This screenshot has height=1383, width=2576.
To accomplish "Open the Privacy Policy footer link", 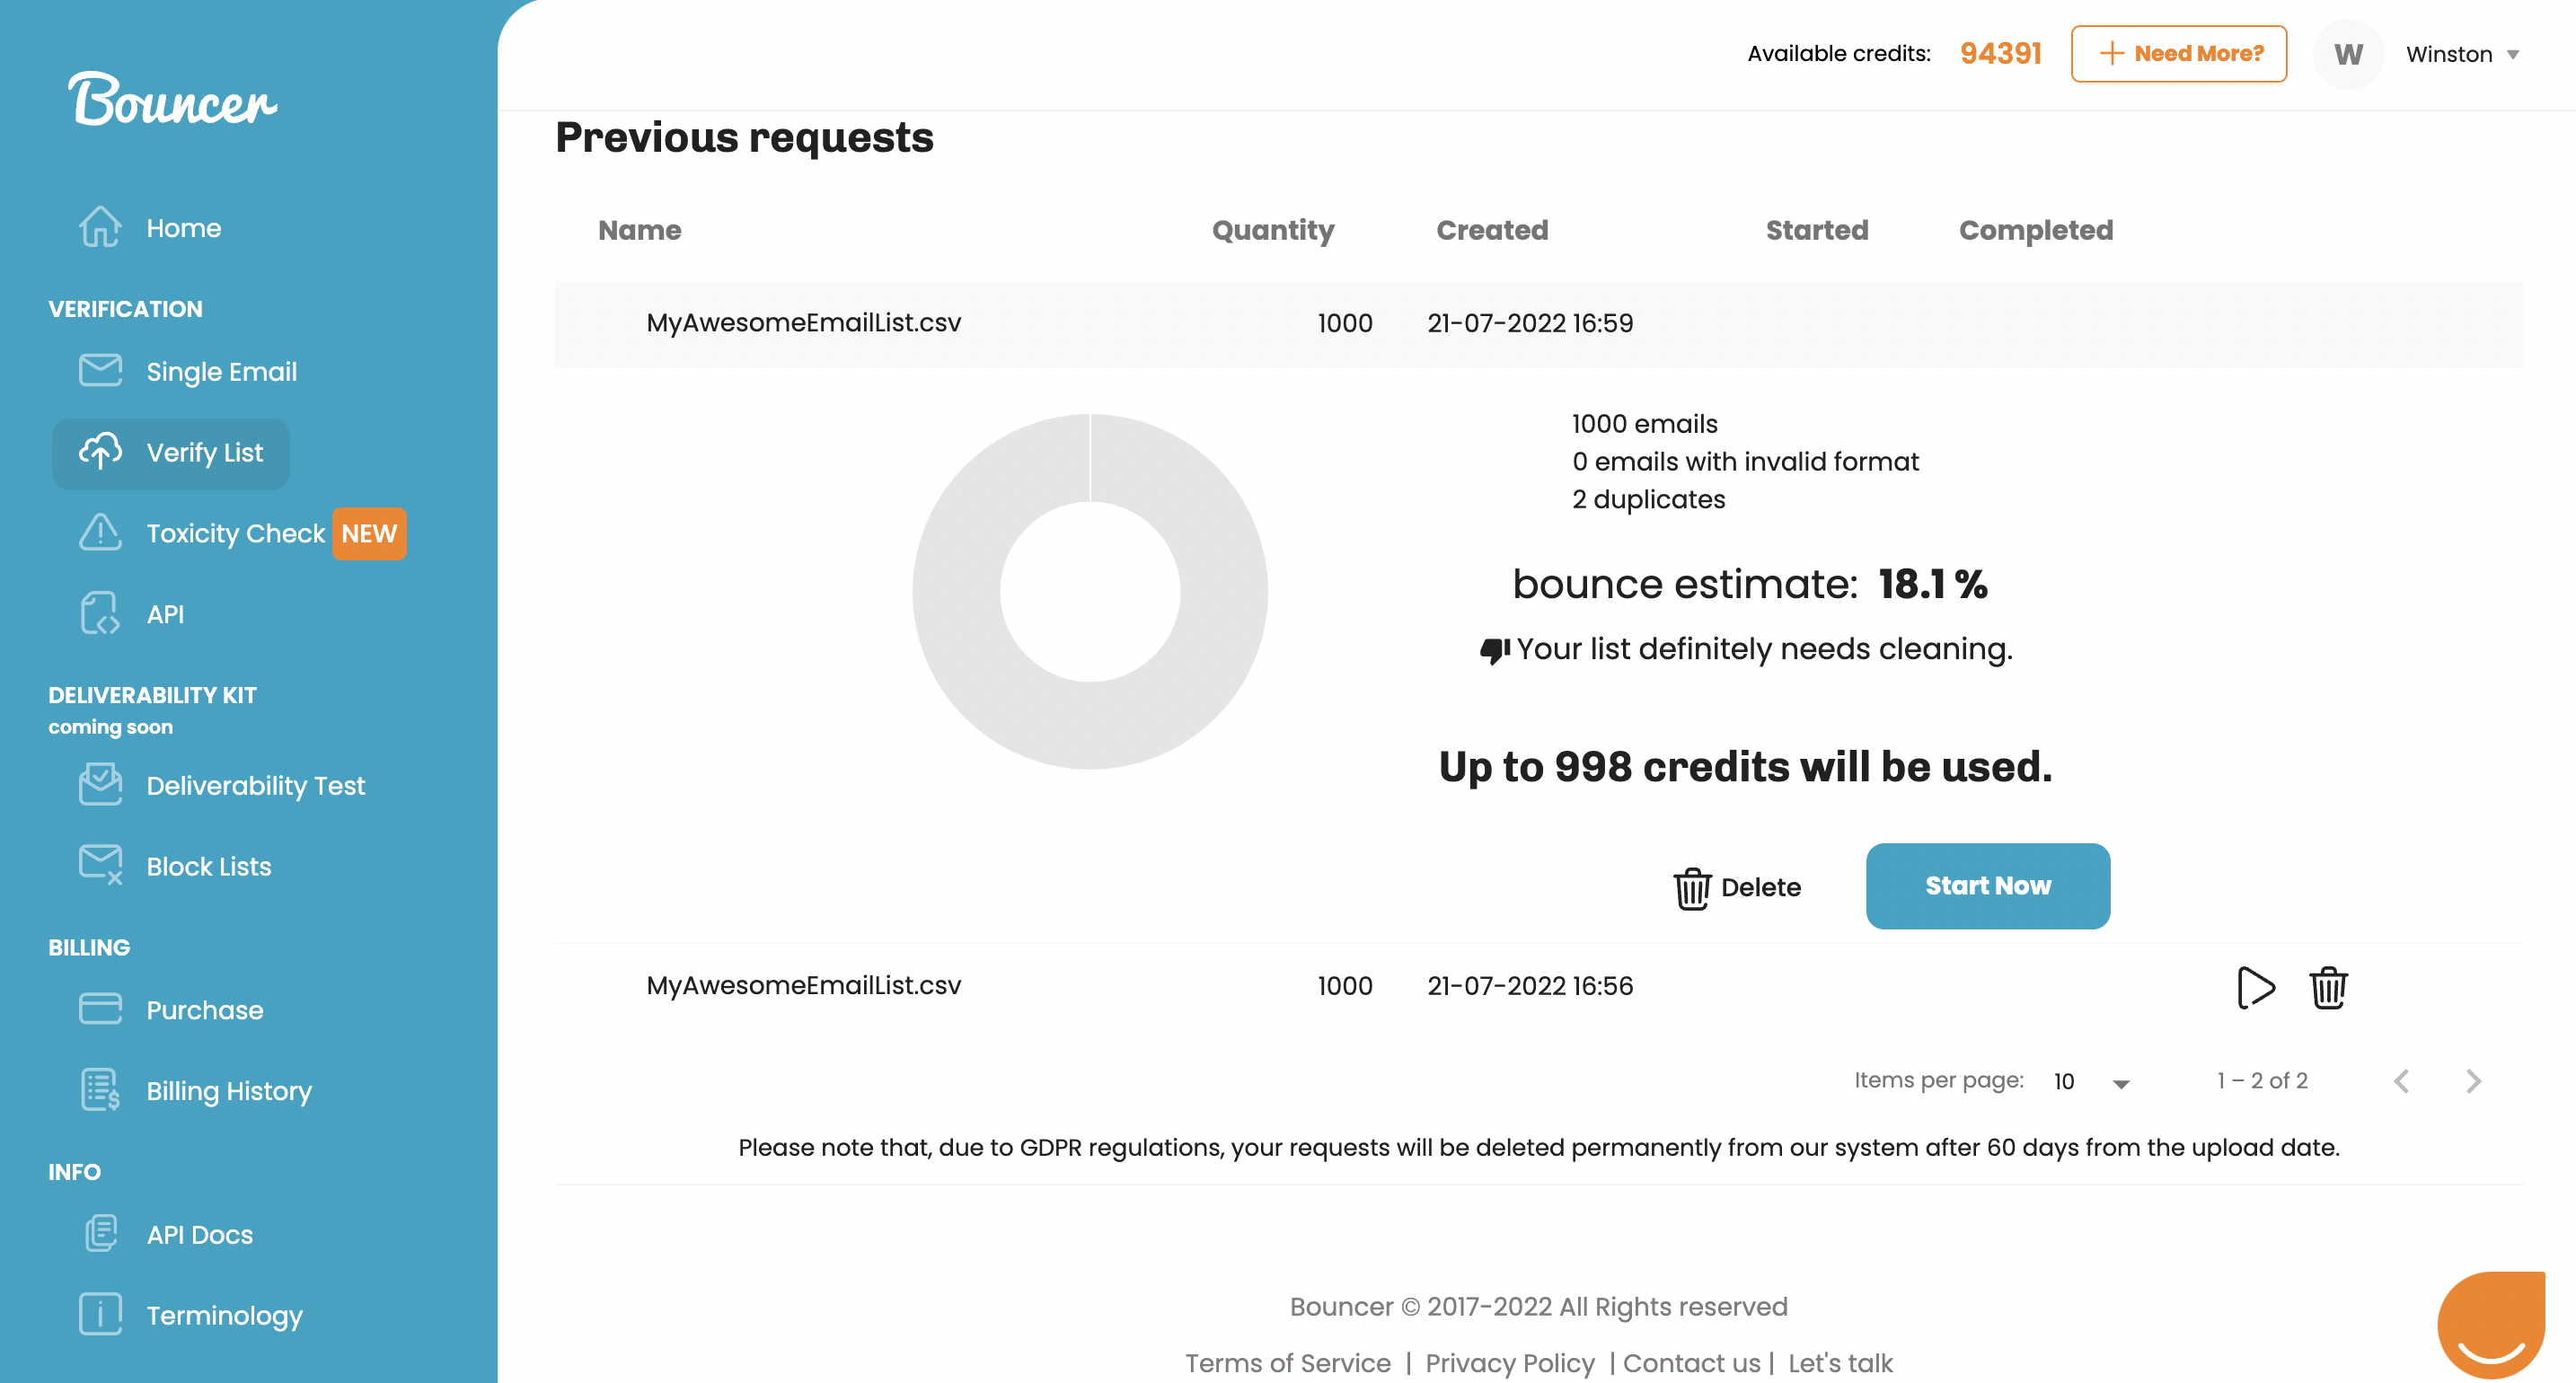I will (x=1509, y=1362).
